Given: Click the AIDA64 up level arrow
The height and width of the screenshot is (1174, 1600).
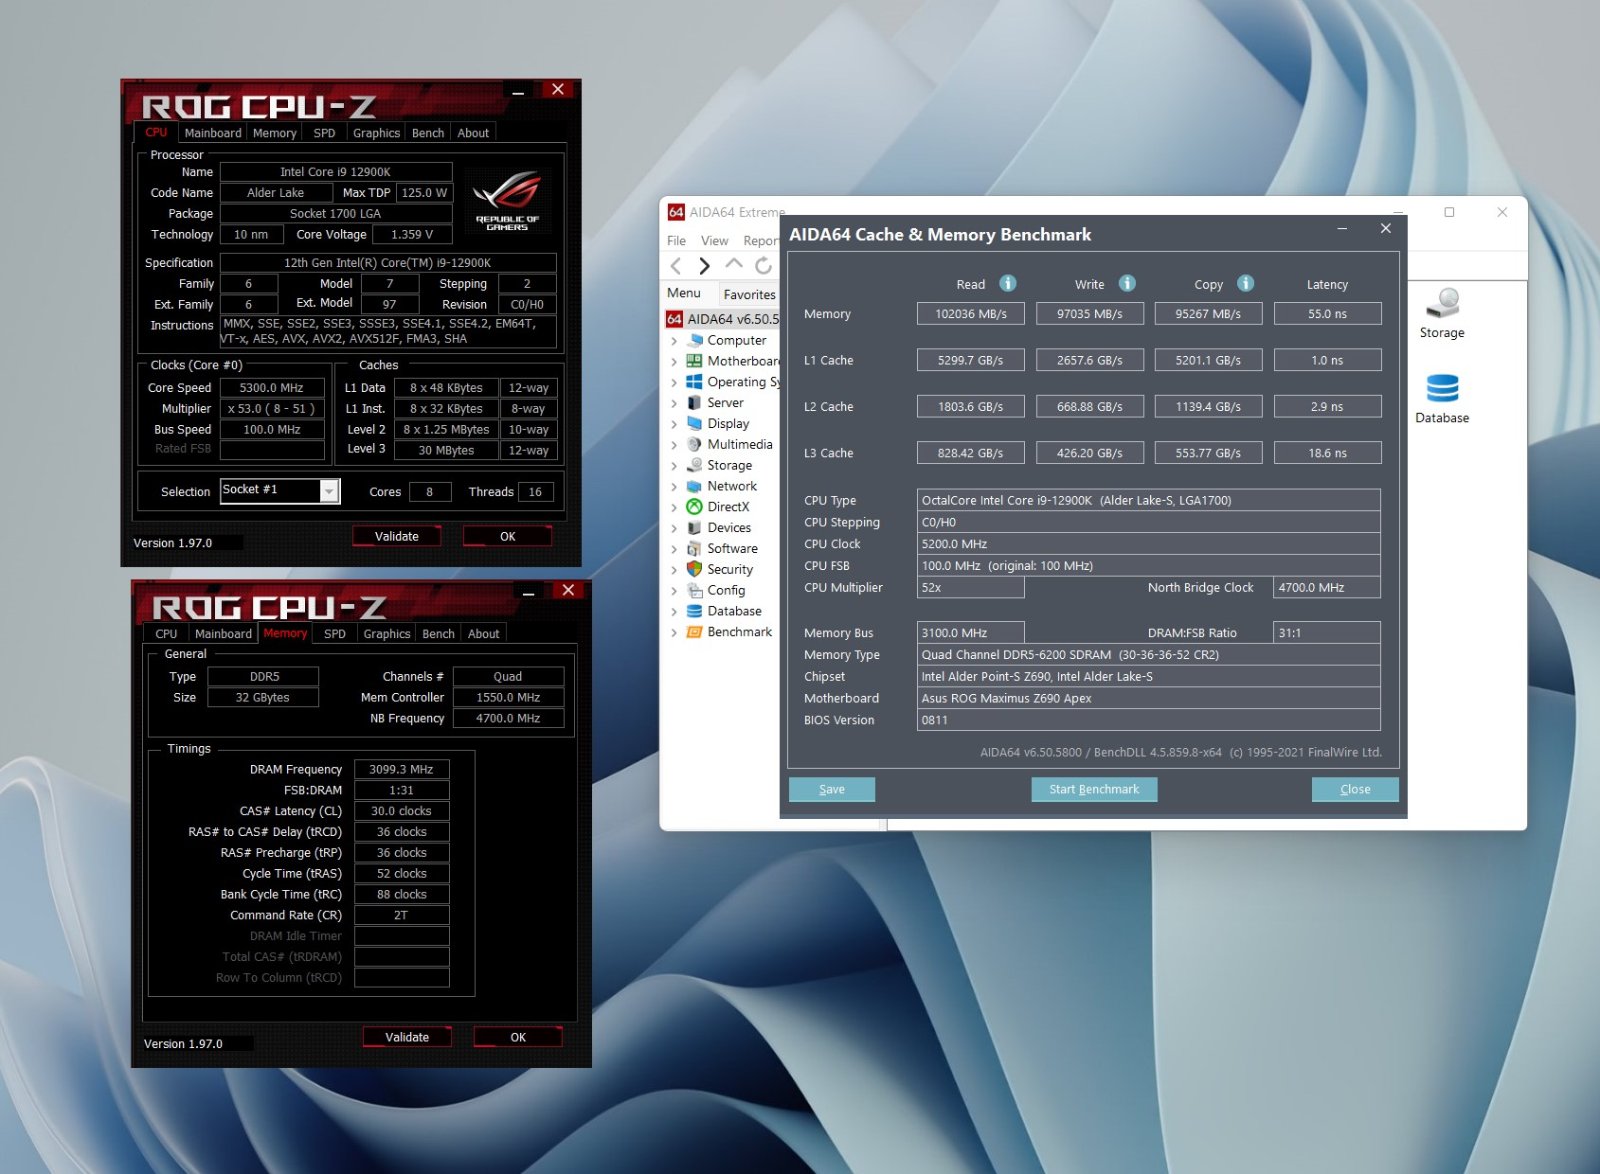Looking at the screenshot, I should [734, 264].
